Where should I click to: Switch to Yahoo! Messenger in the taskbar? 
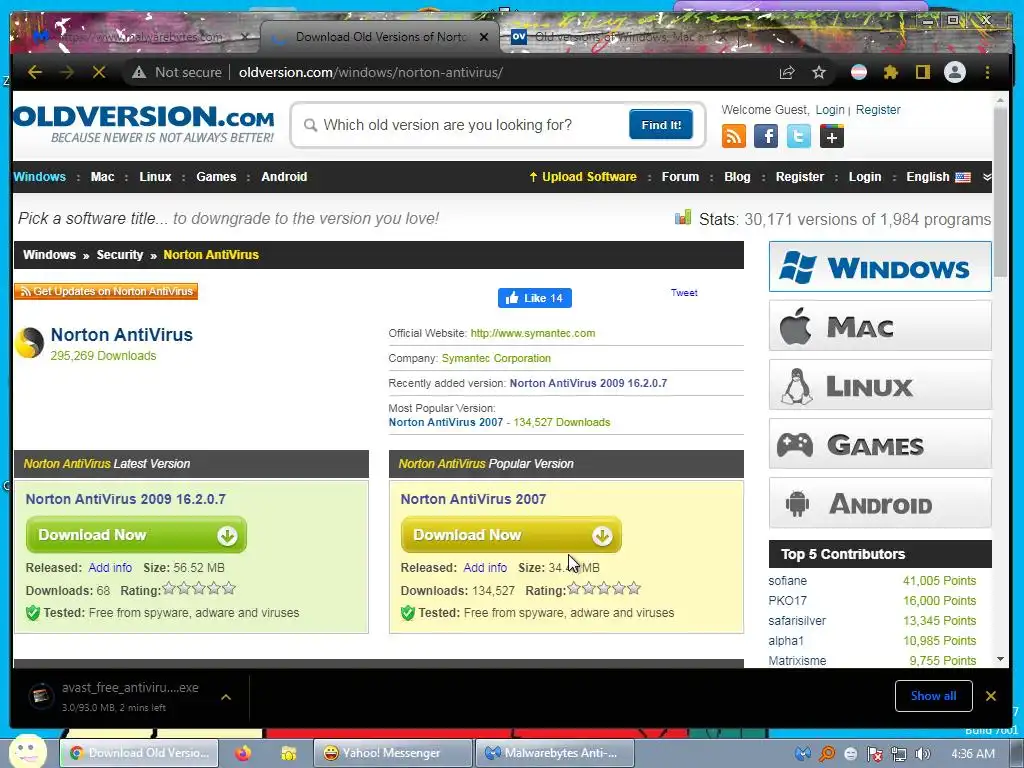[x=392, y=753]
